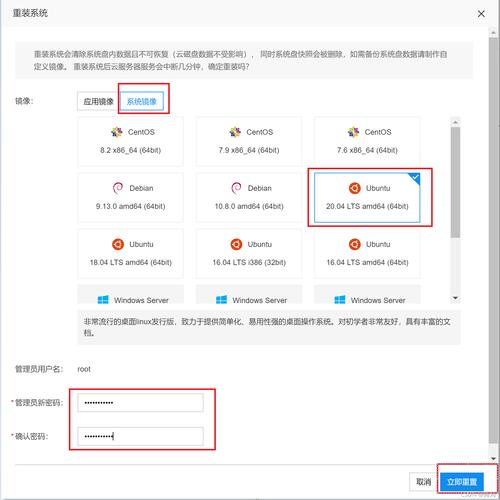Click the image list scroll-up arrow

[456, 122]
